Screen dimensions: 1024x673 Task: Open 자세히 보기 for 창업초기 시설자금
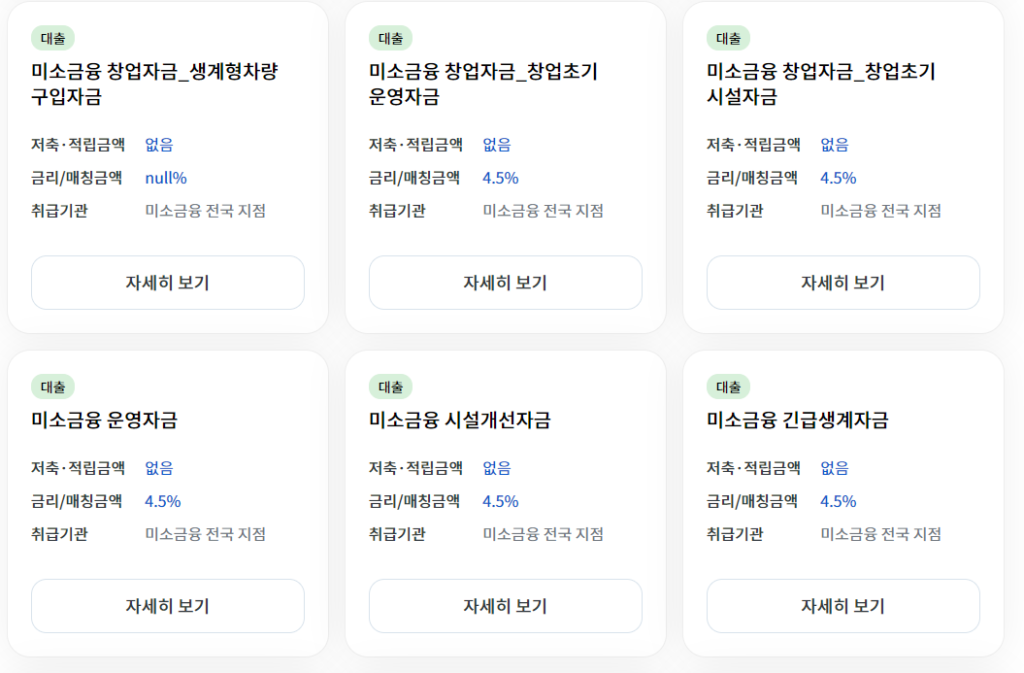click(843, 283)
